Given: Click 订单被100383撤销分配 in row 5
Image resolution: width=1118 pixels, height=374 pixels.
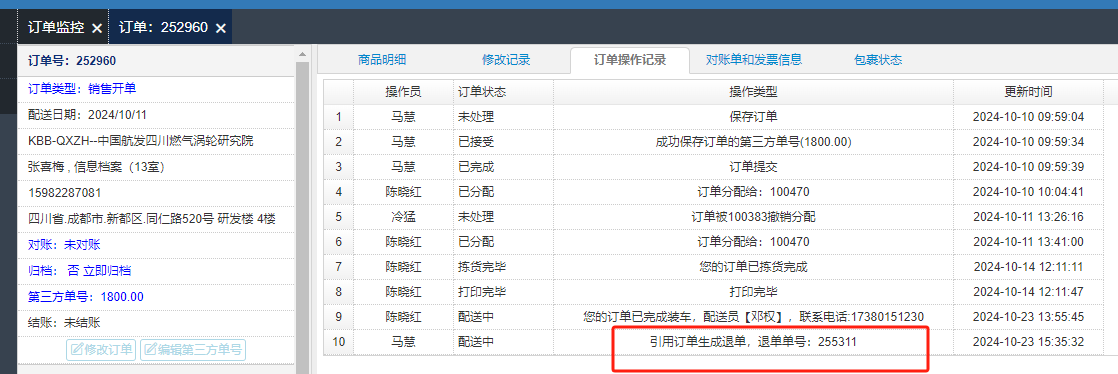Looking at the screenshot, I should [753, 217].
